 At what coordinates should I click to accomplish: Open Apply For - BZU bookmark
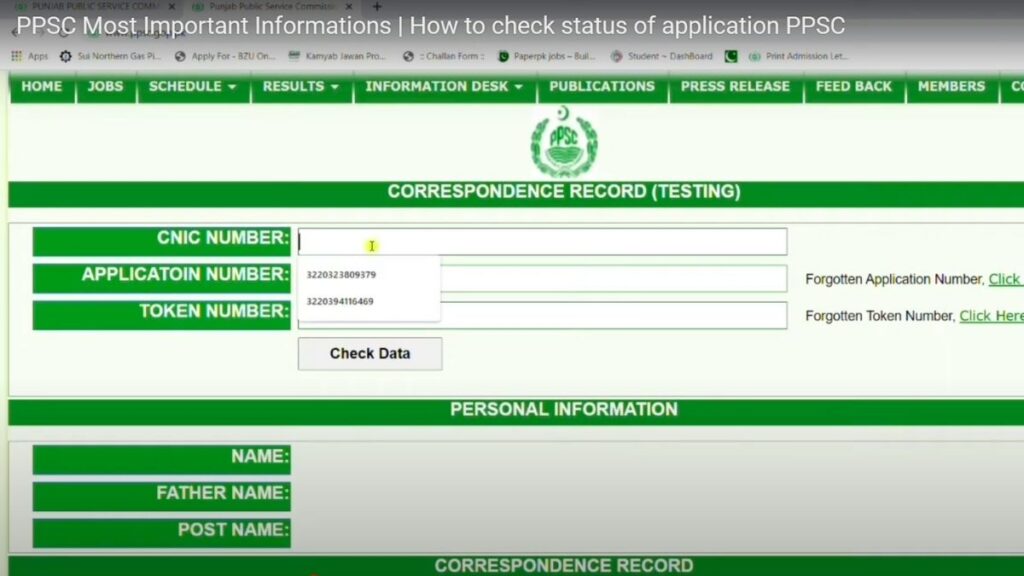click(x=225, y=56)
